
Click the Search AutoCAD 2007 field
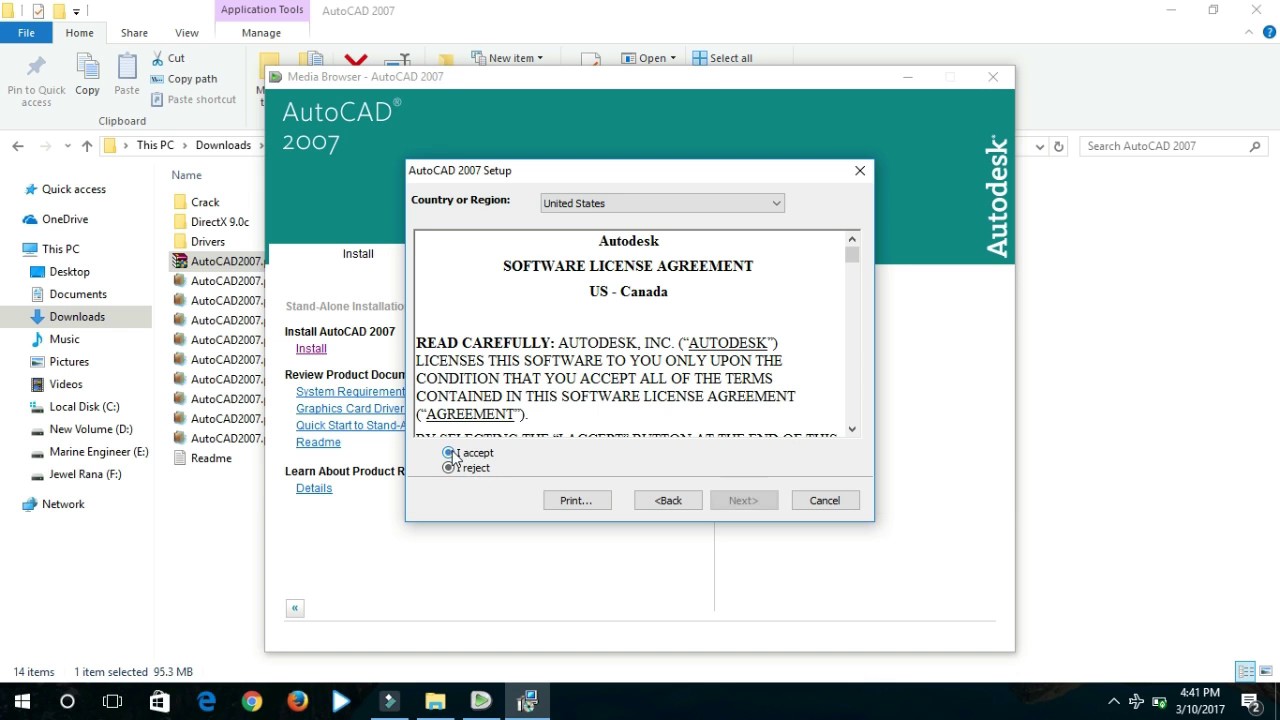1173,146
